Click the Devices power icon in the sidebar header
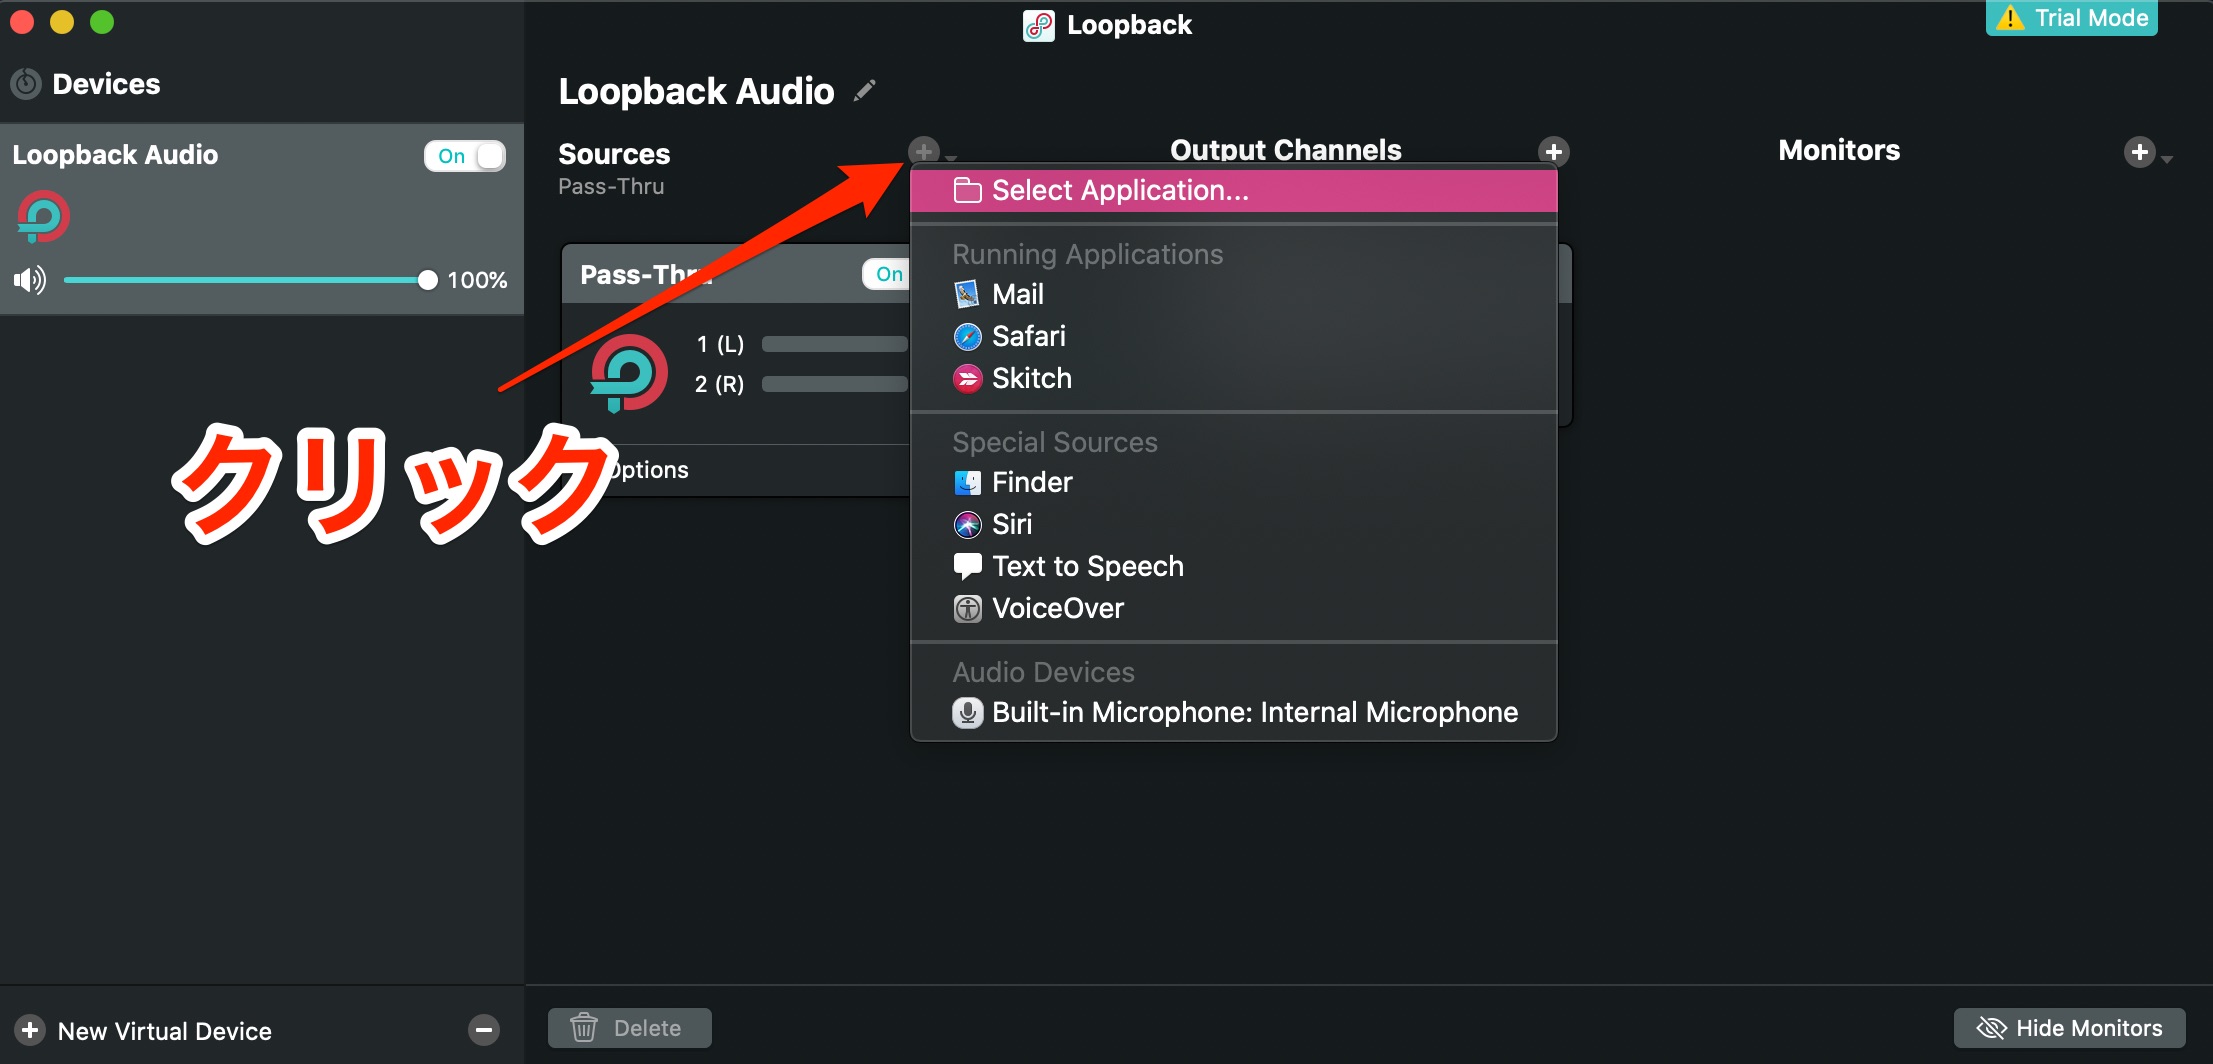The image size is (2213, 1064). tap(26, 84)
